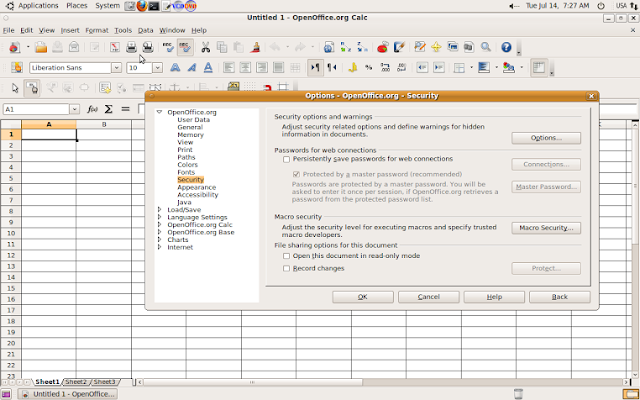Open the font size dropdown arrow

coord(158,68)
